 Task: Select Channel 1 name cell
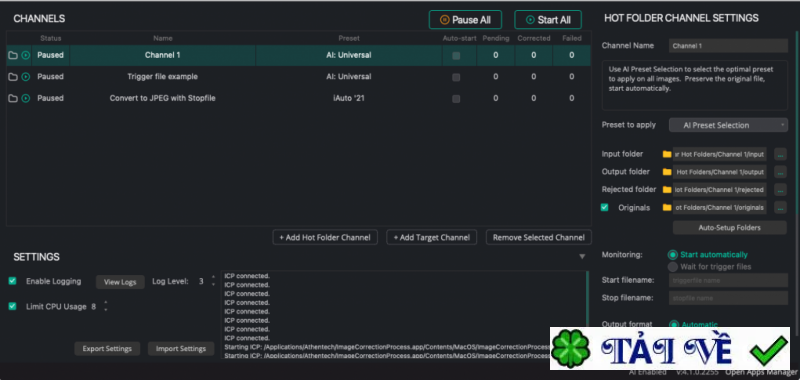(x=162, y=55)
